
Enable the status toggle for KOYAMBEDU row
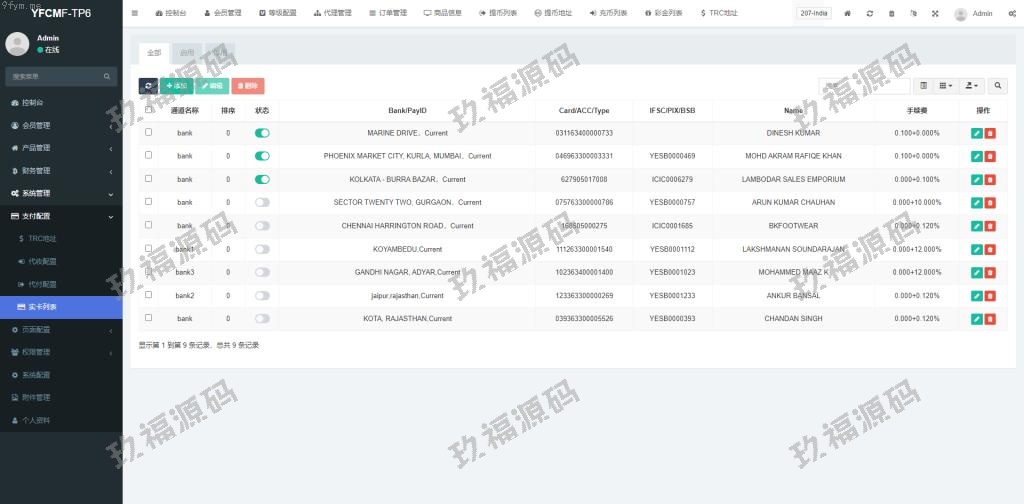(x=262, y=249)
